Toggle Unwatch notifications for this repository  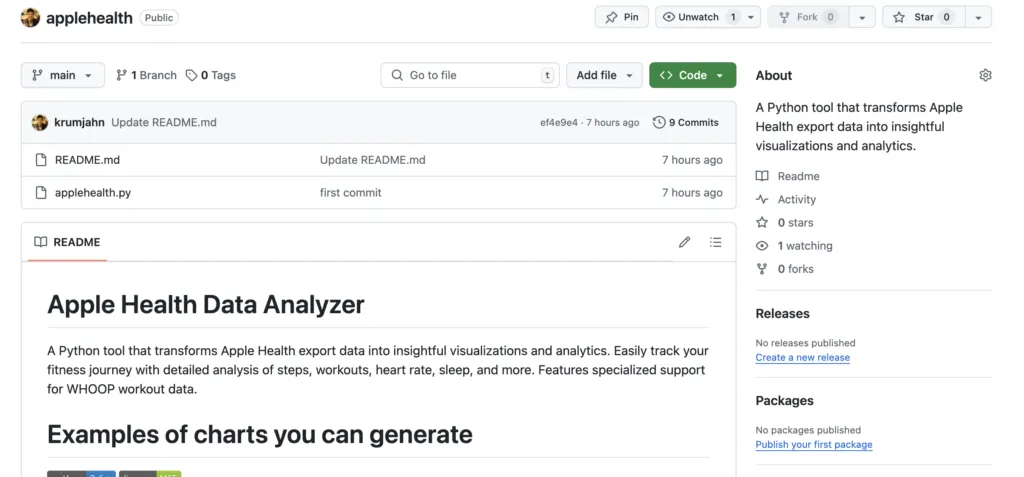pyautogui.click(x=698, y=17)
